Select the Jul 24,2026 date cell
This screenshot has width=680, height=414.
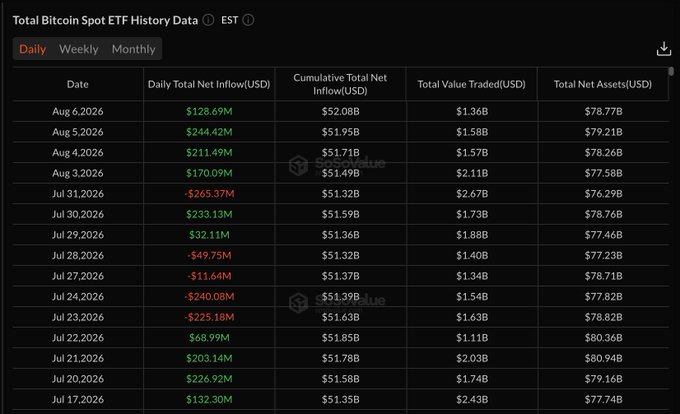(x=78, y=297)
